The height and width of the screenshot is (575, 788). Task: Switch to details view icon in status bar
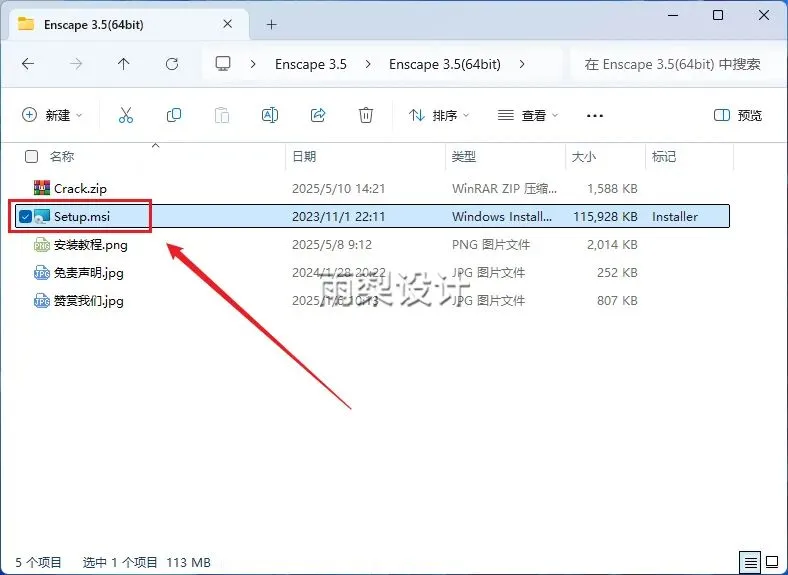pos(750,562)
